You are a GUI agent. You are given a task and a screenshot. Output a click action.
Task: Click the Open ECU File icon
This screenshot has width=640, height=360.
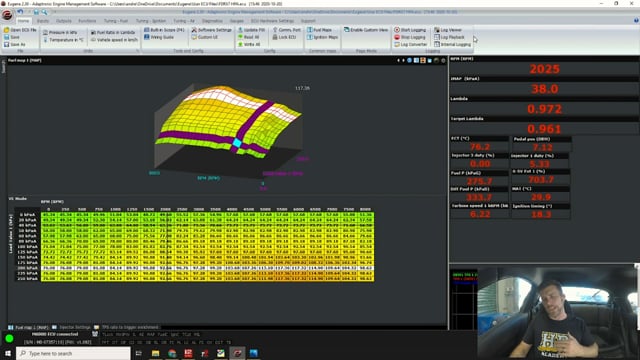(x=7, y=30)
